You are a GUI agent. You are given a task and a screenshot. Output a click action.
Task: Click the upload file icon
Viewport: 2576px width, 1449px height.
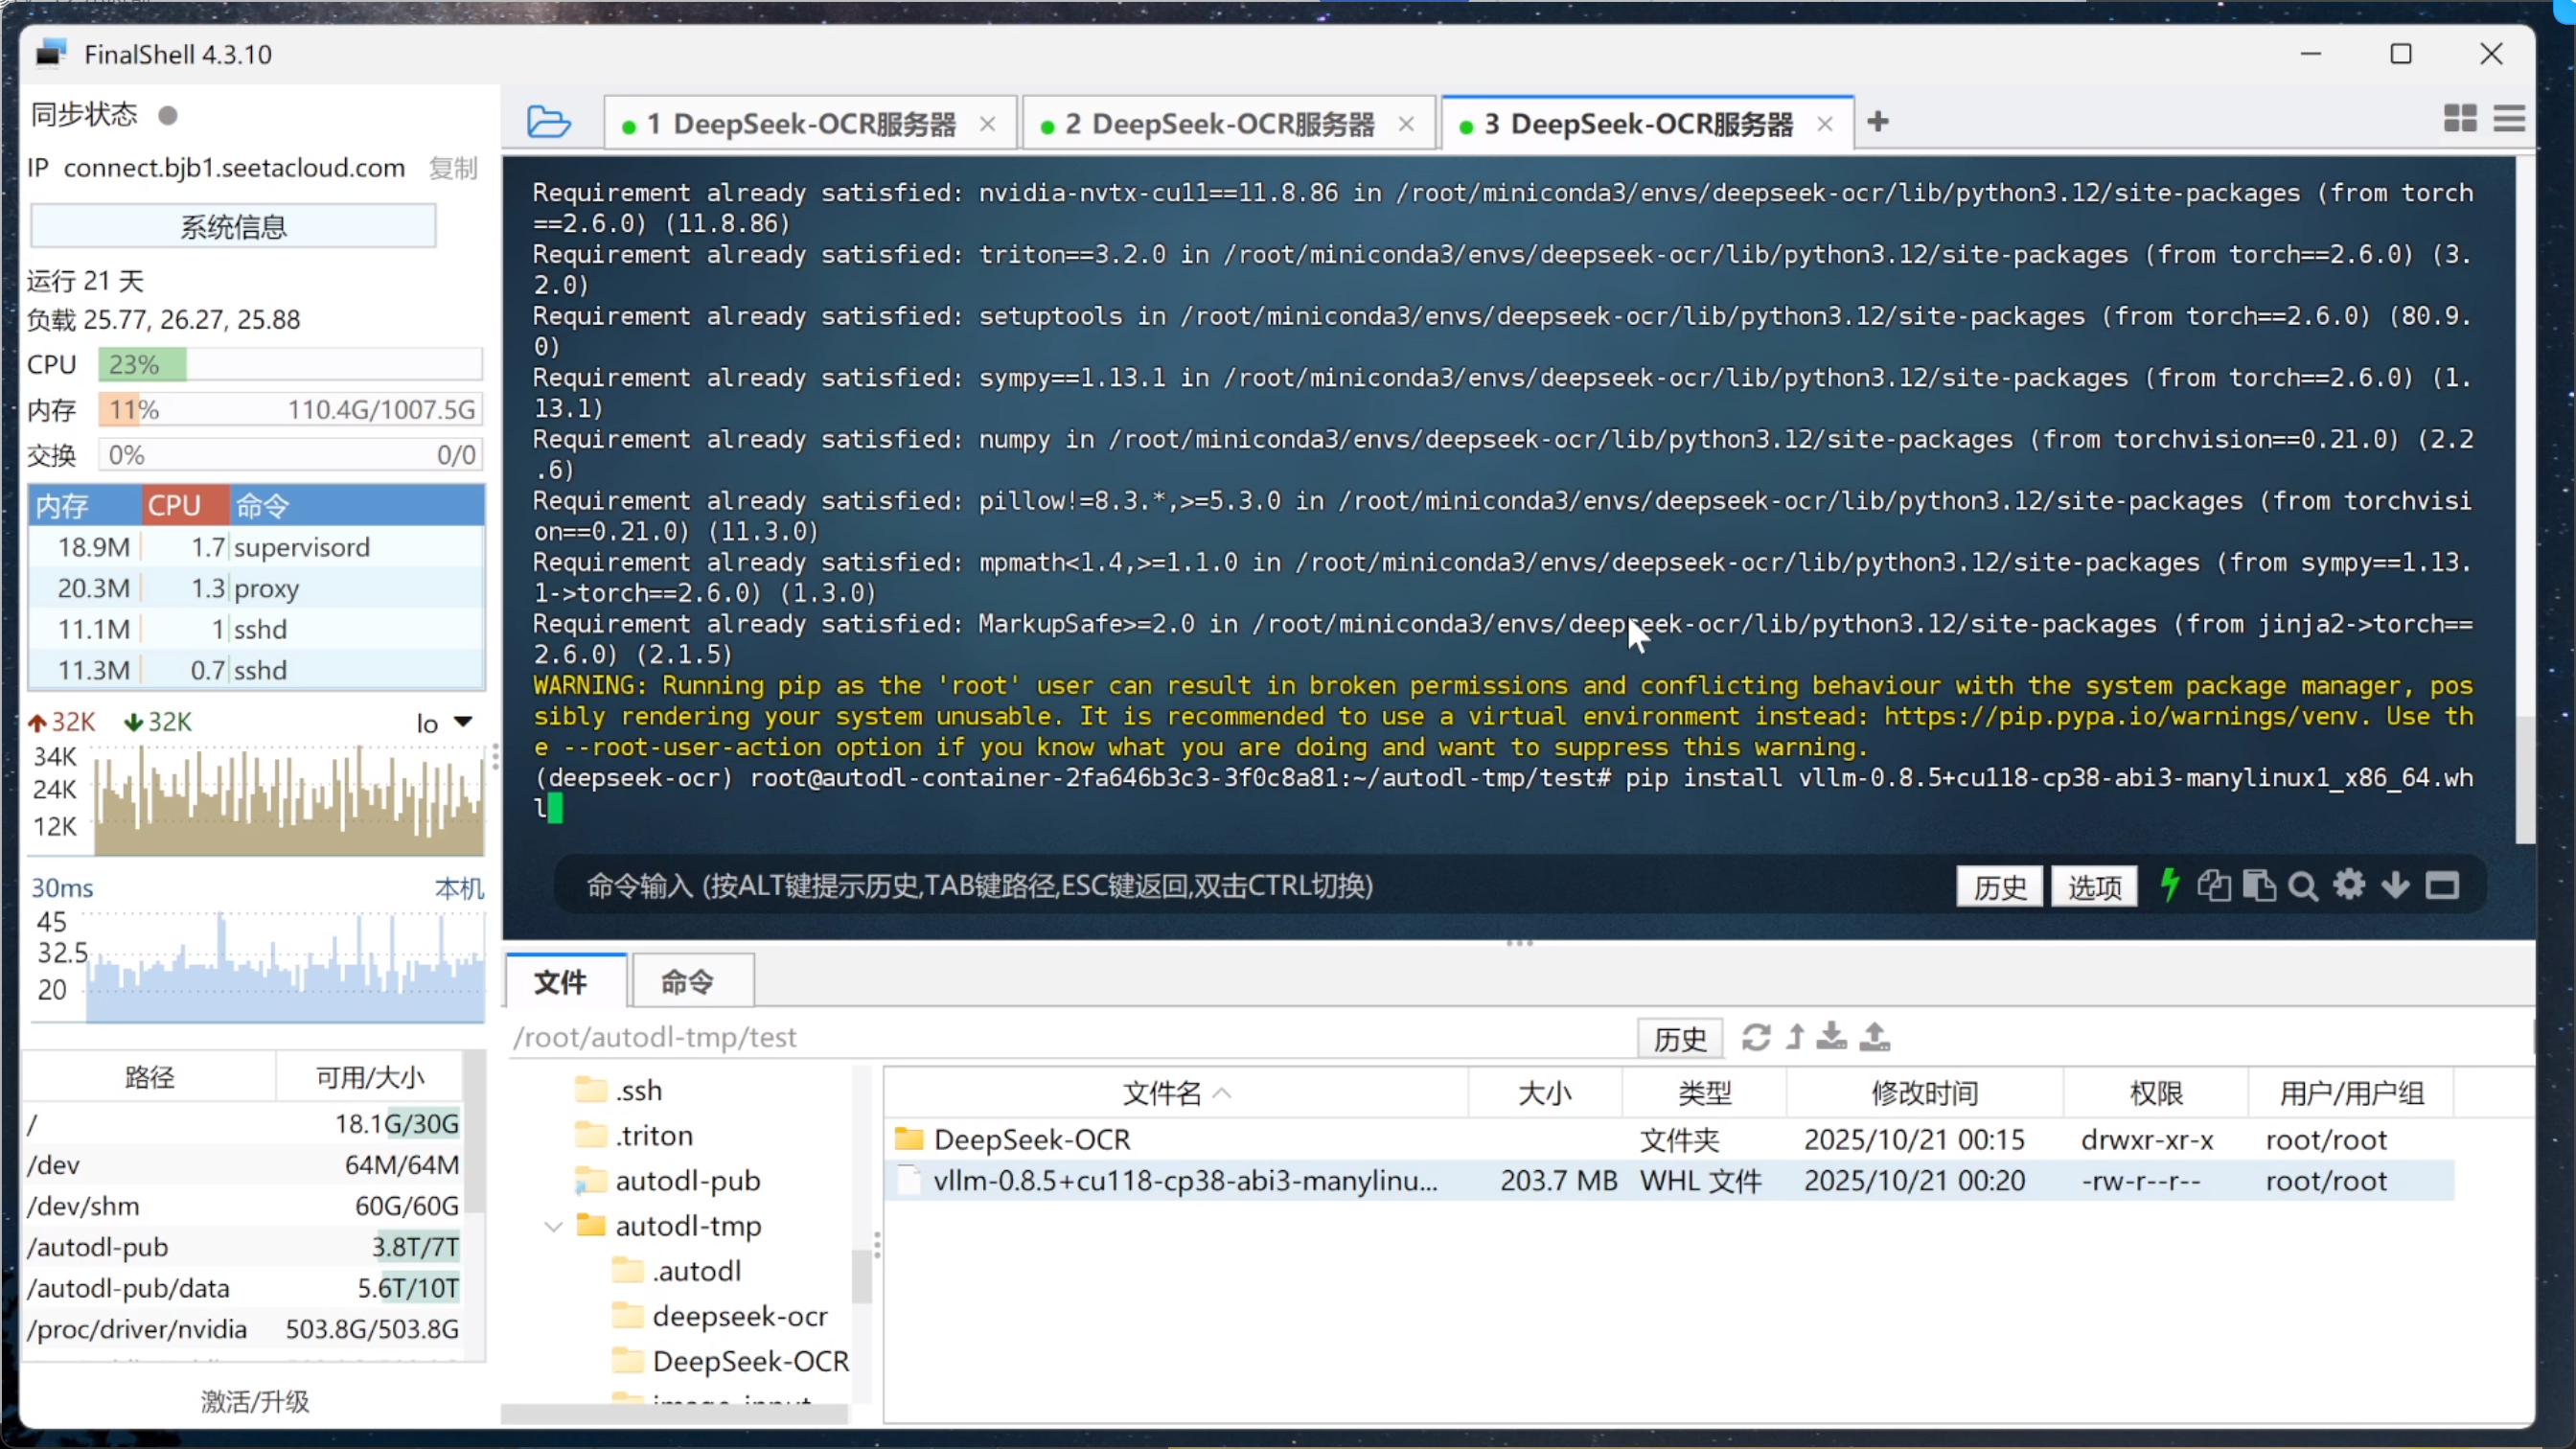(x=1875, y=1037)
